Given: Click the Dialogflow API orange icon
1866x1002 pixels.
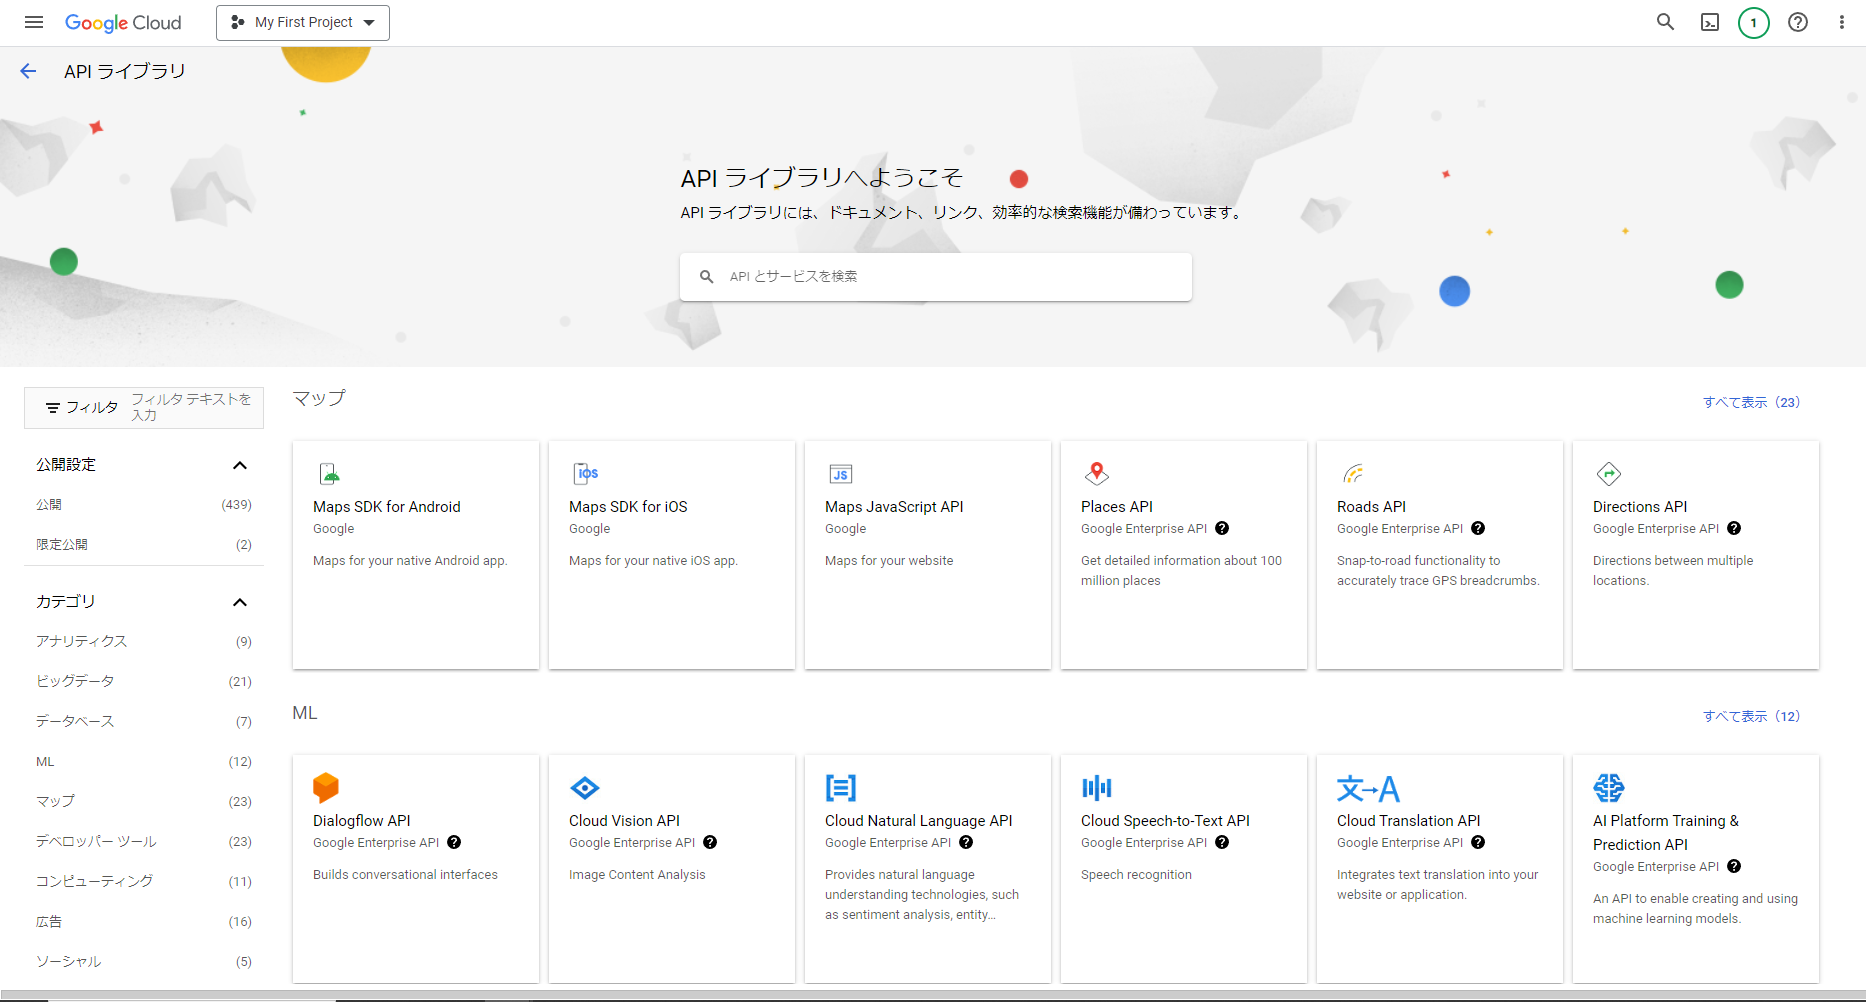Looking at the screenshot, I should pyautogui.click(x=326, y=788).
